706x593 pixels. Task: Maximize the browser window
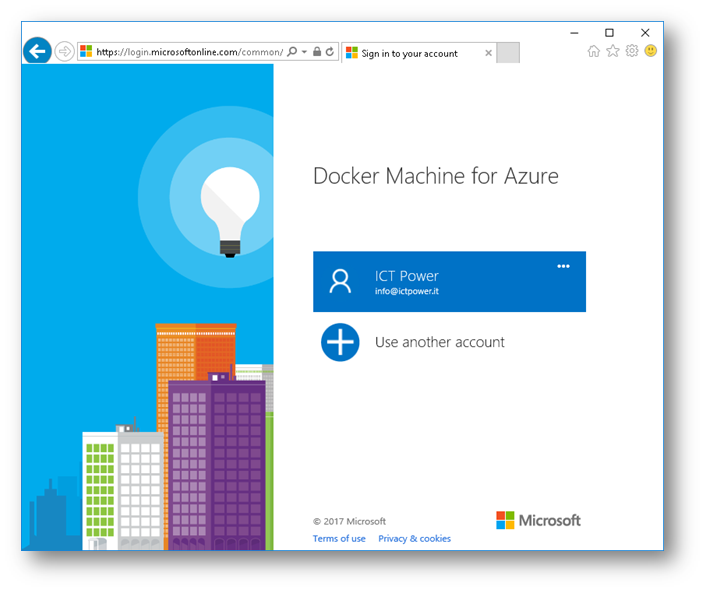(x=609, y=33)
